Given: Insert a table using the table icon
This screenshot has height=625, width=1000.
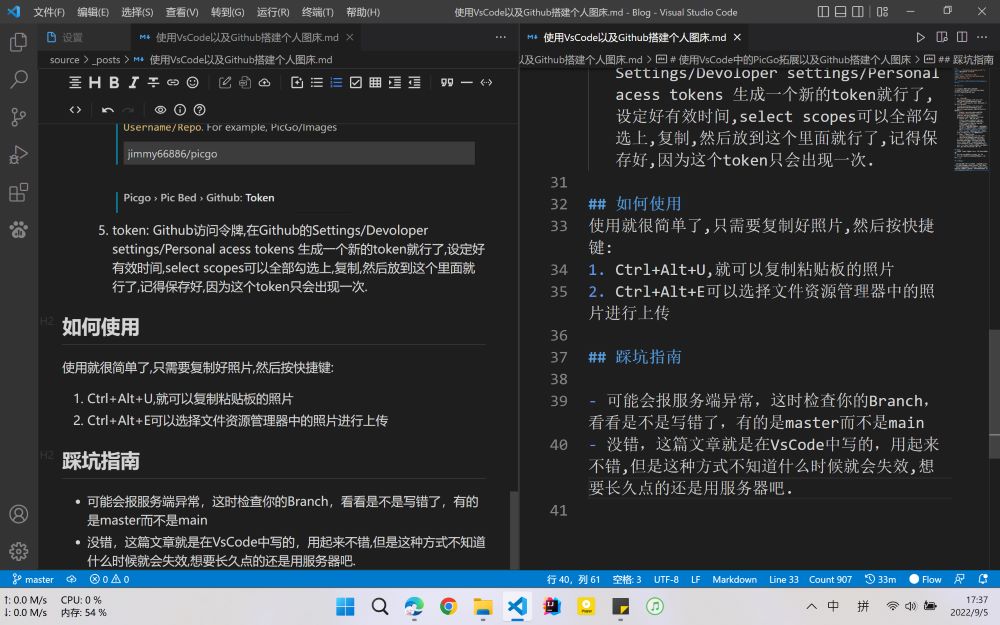Looking at the screenshot, I should pos(375,82).
